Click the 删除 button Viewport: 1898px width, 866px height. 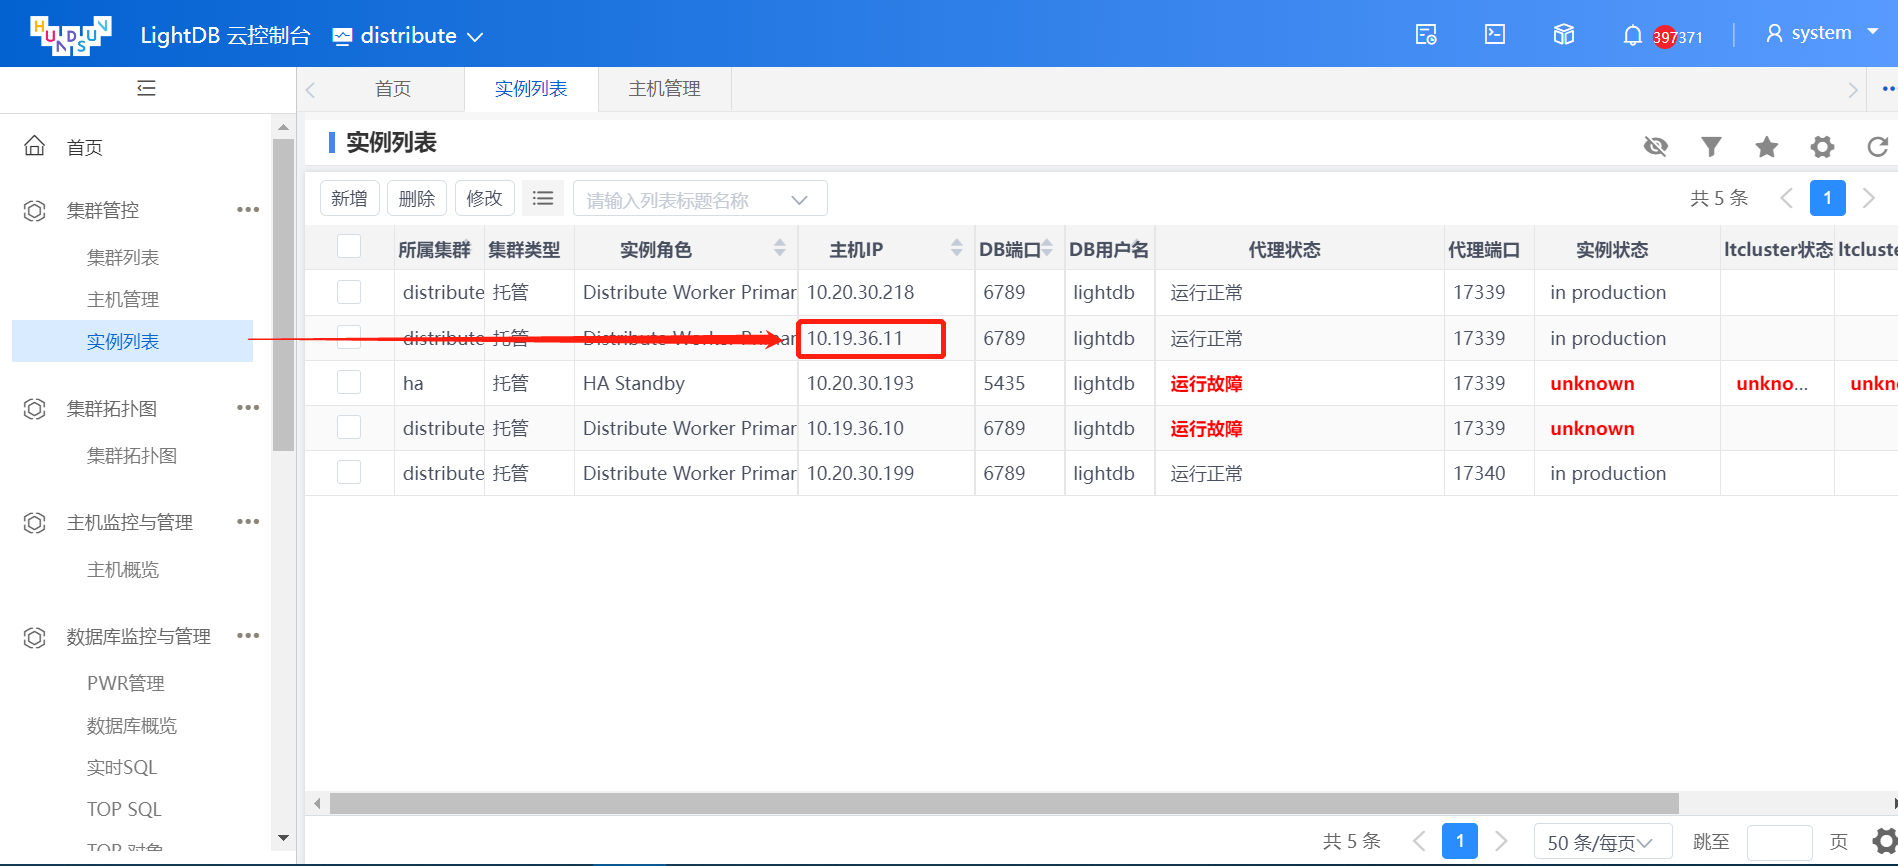point(417,198)
